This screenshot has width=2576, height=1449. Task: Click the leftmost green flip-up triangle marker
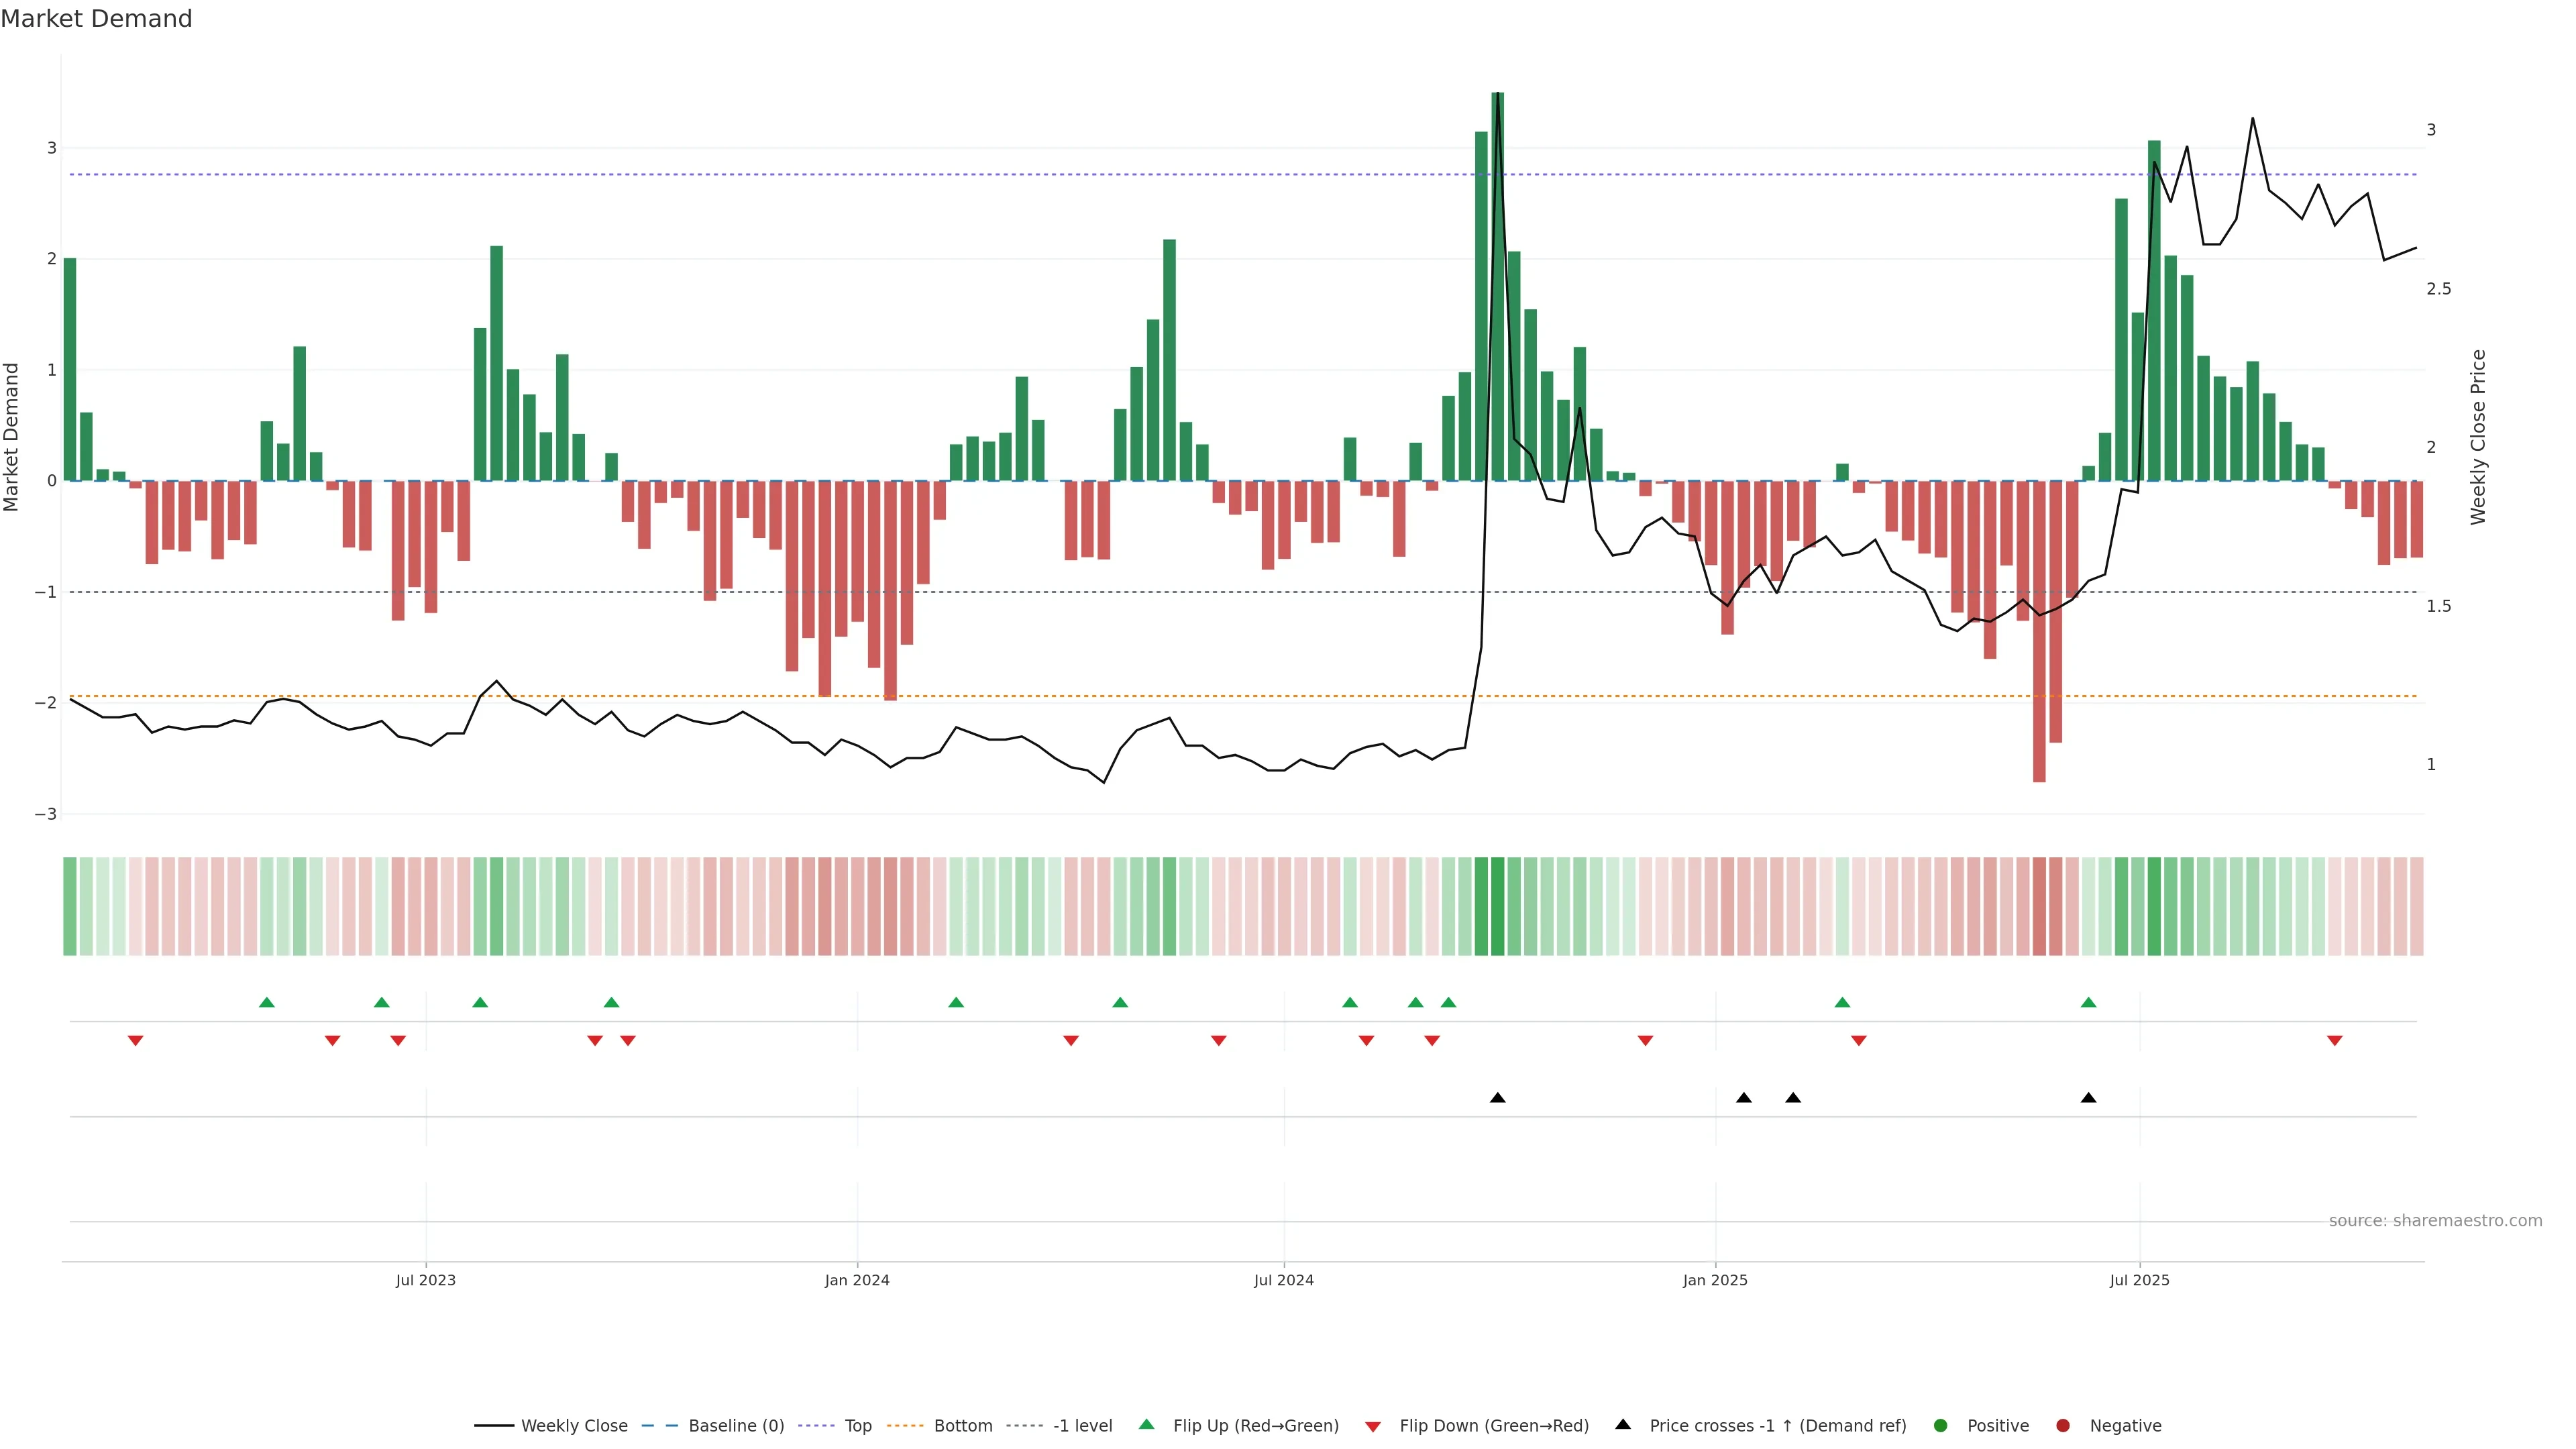266,1002
